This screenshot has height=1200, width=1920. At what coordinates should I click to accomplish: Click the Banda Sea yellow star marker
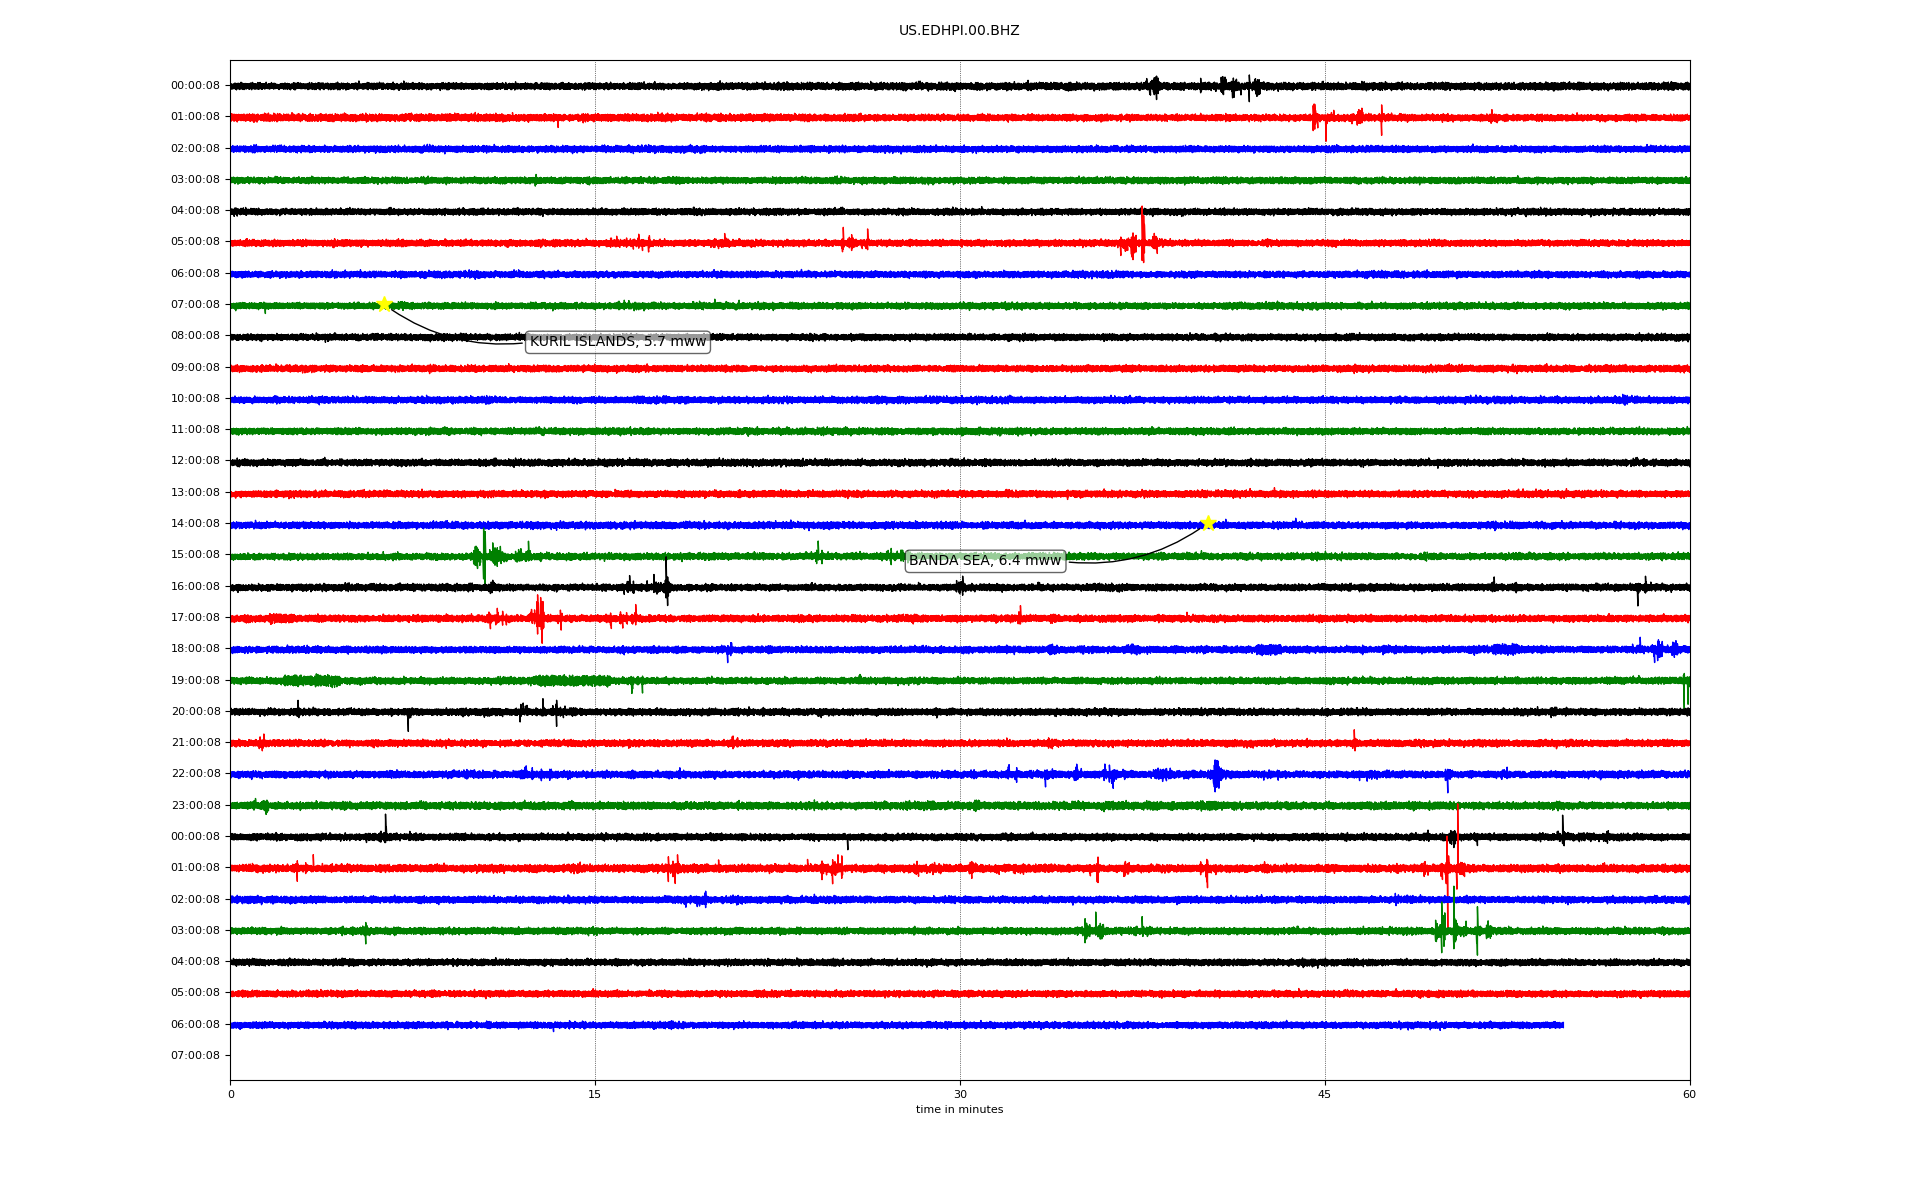tap(1208, 523)
